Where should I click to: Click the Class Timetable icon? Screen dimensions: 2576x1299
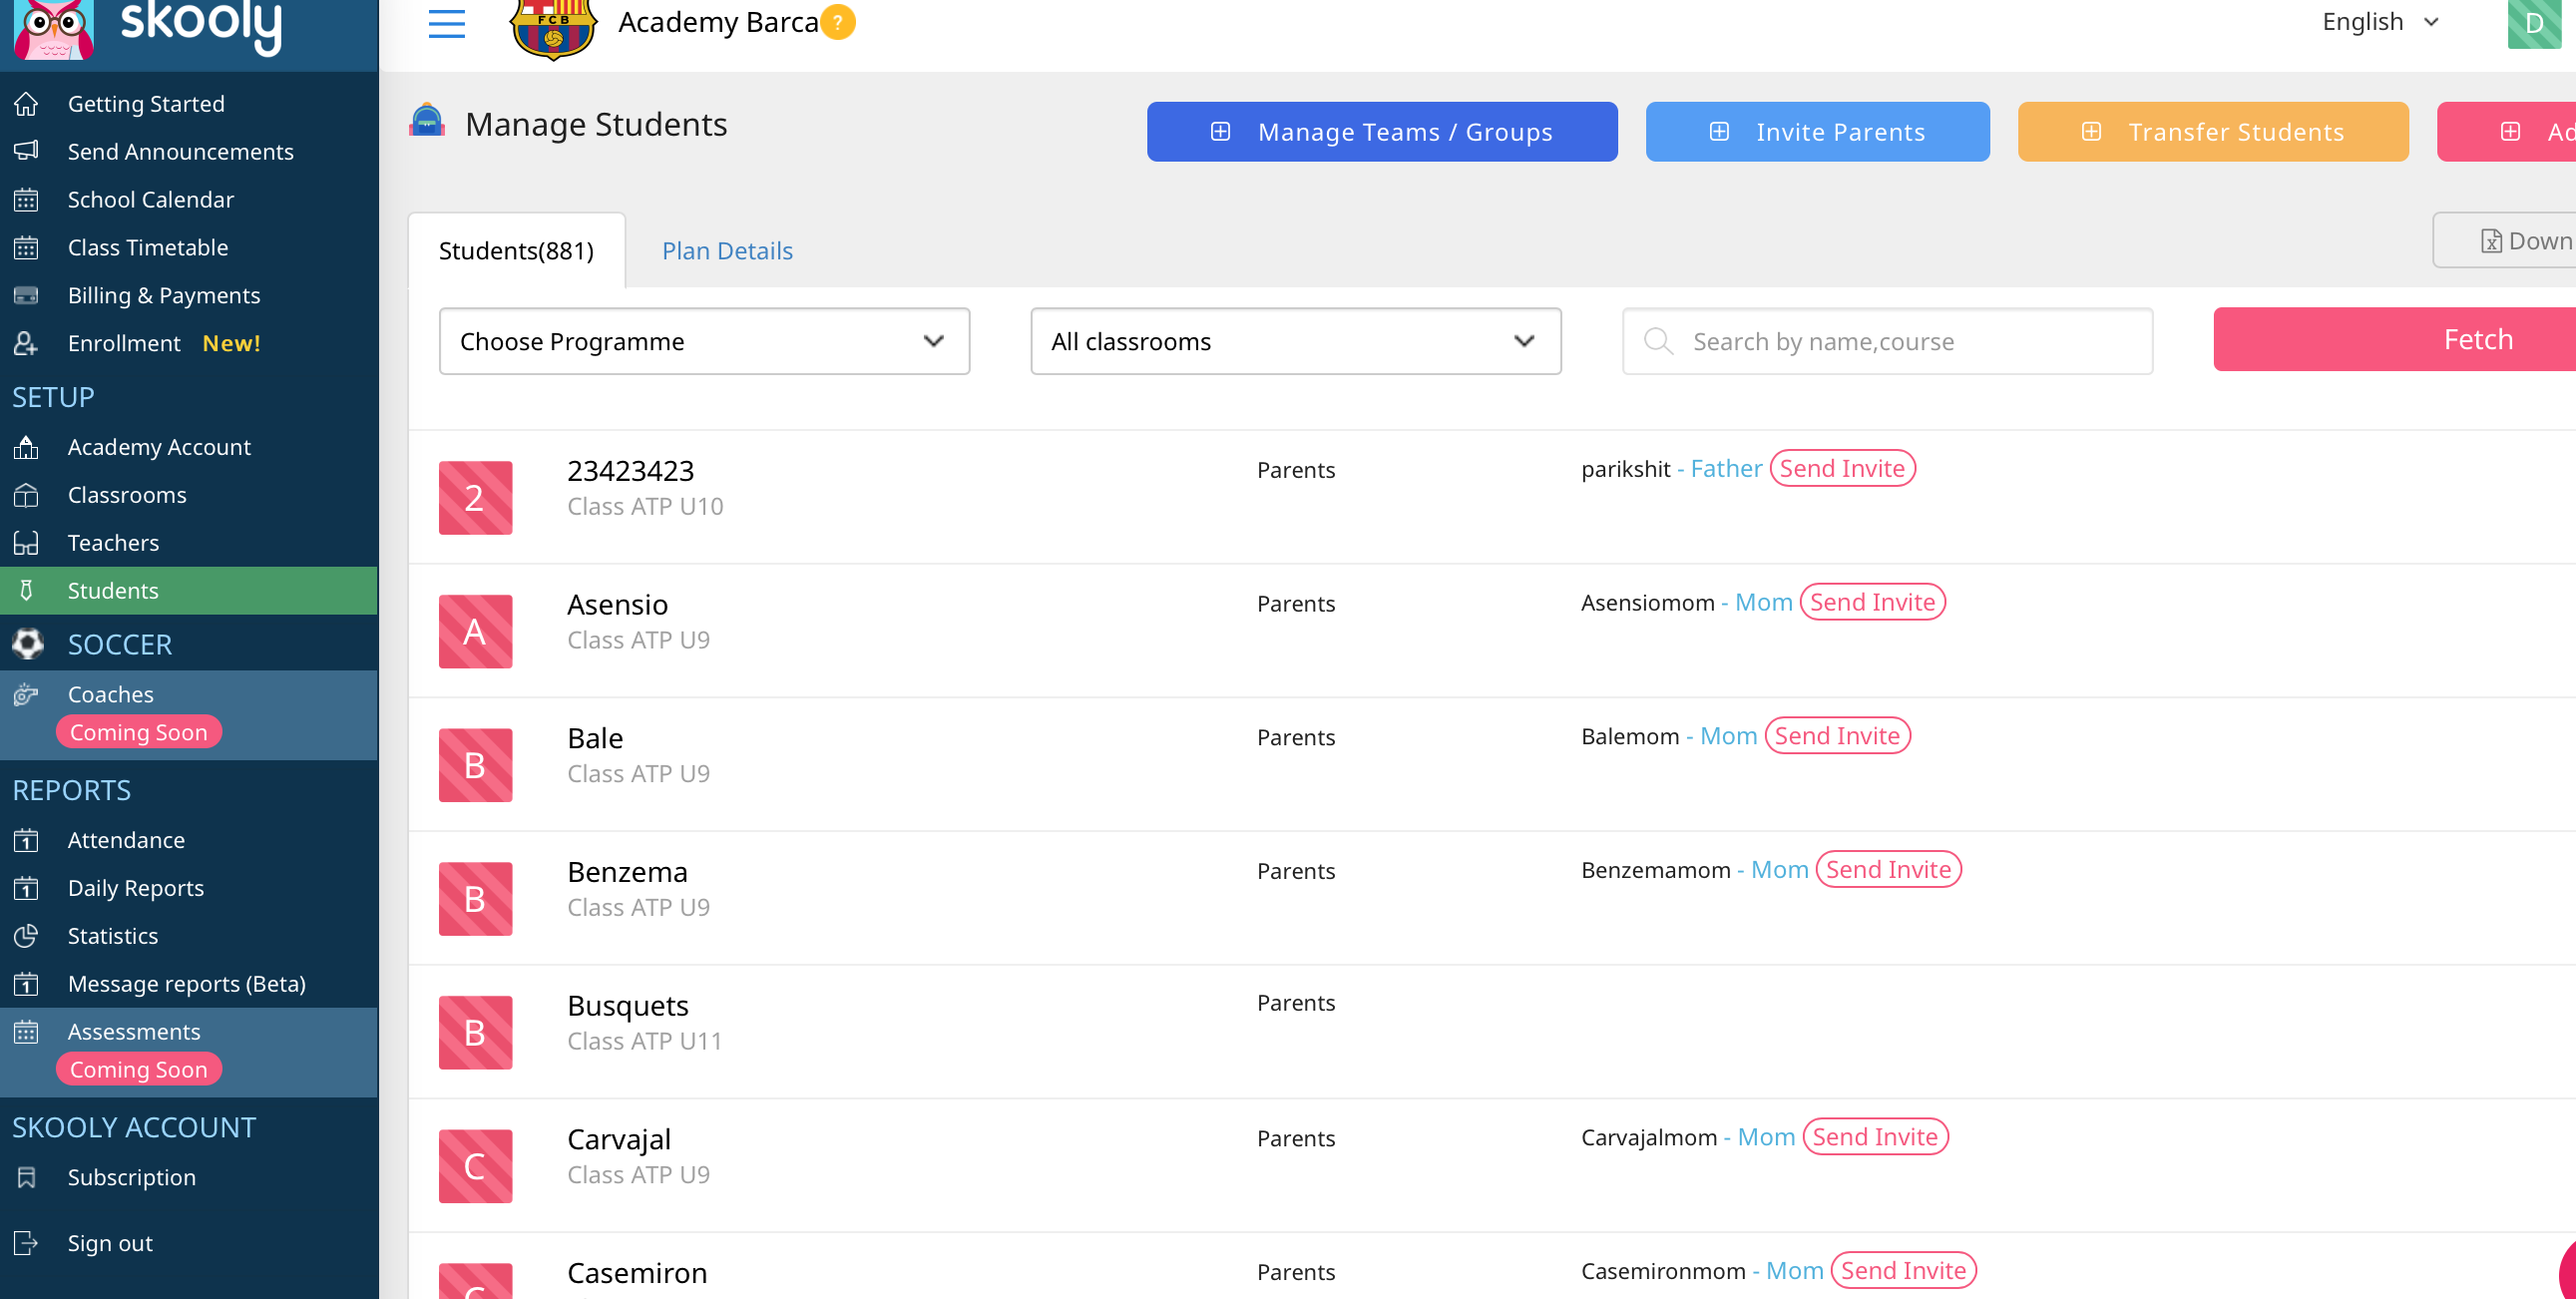click(x=27, y=247)
